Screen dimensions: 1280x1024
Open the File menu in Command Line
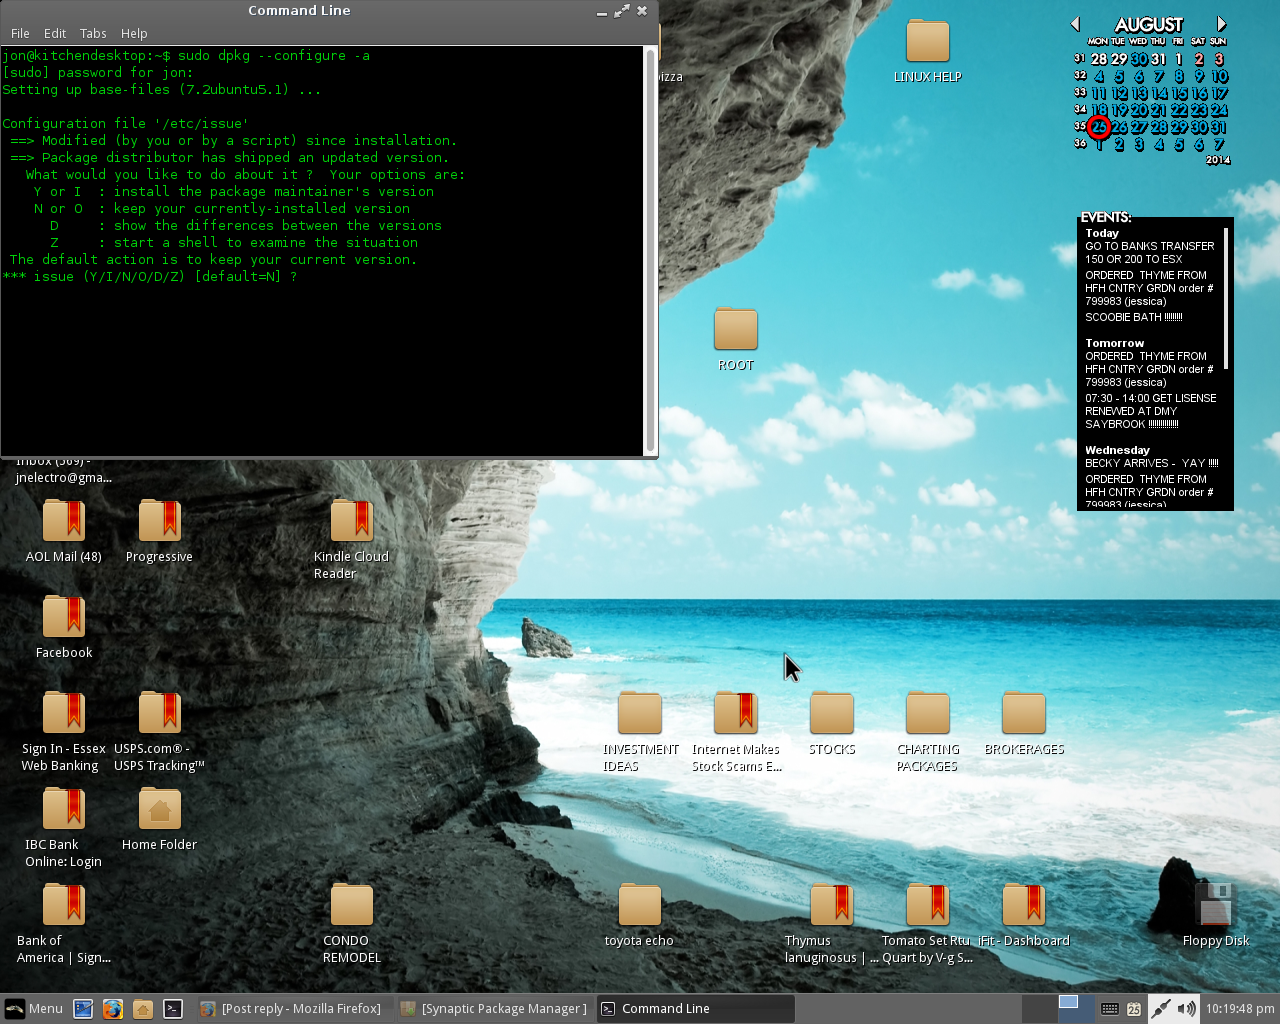(x=20, y=33)
